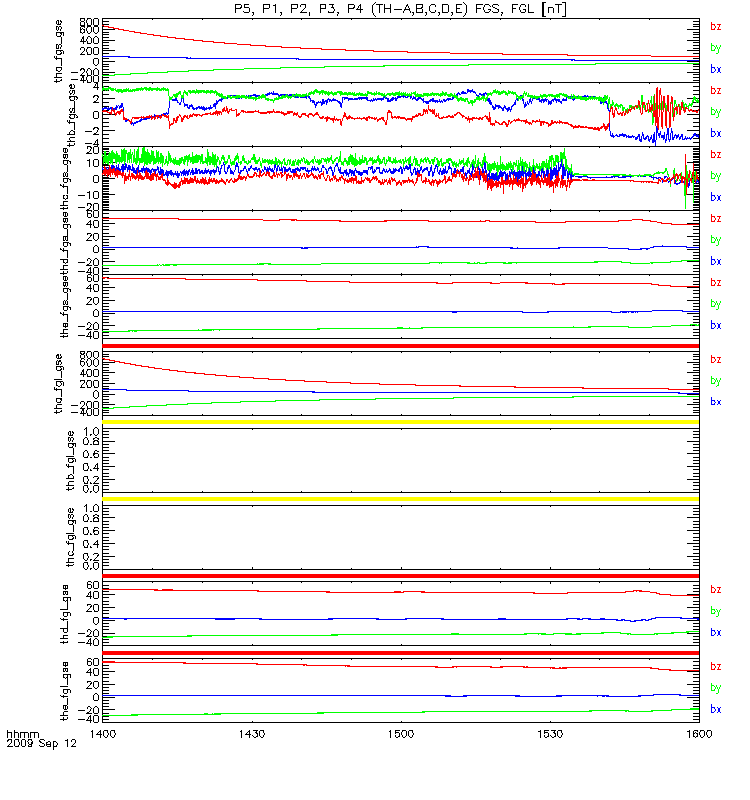Click the by legend of thd_fgl_gse panel
This screenshot has width=750, height=800.
tap(716, 611)
